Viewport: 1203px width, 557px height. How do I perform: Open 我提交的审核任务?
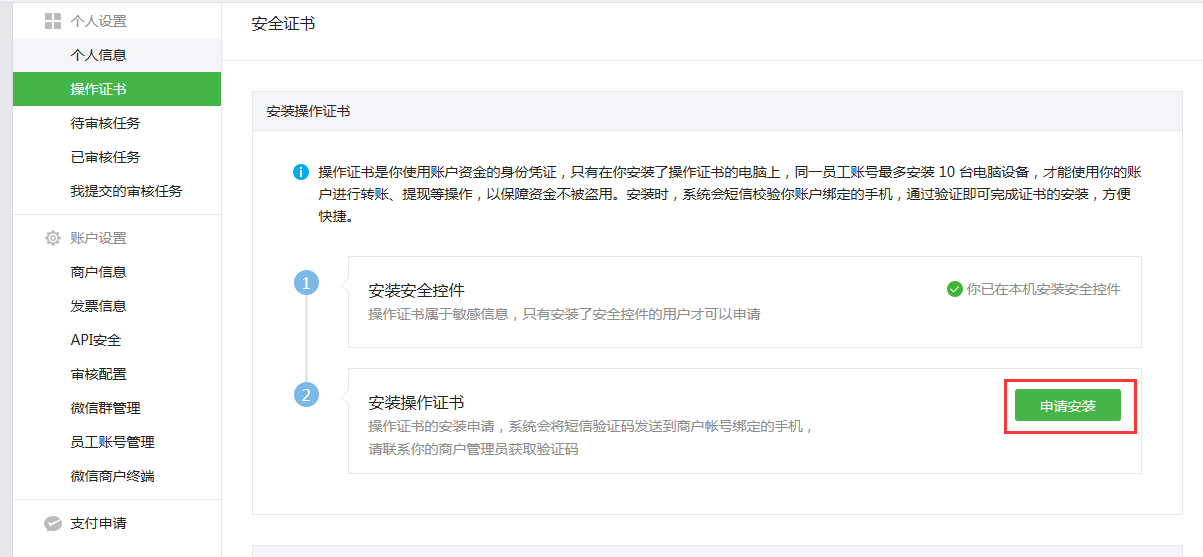coord(126,191)
